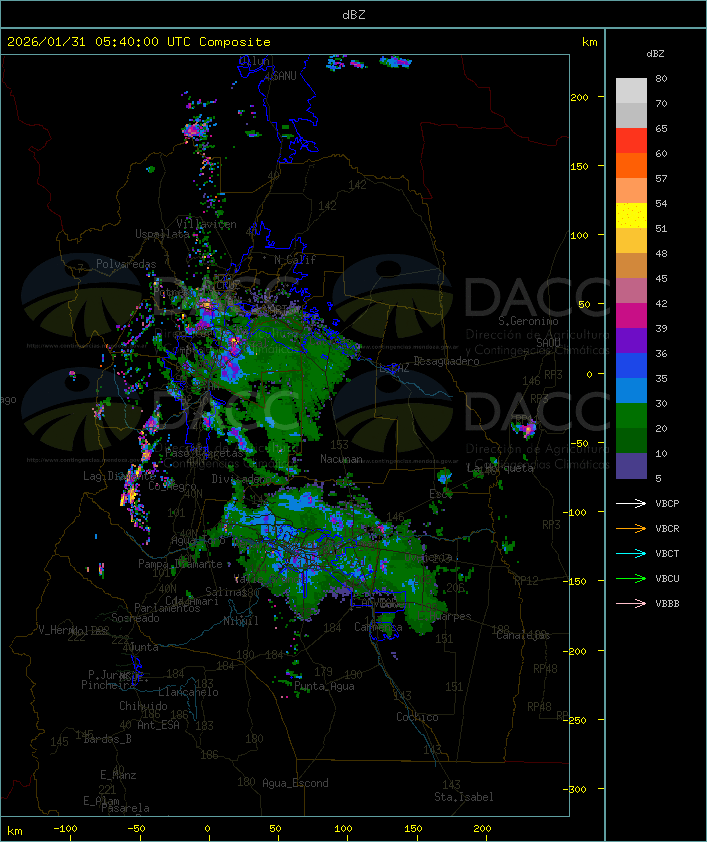Click the dBZ title at the top

353,14
